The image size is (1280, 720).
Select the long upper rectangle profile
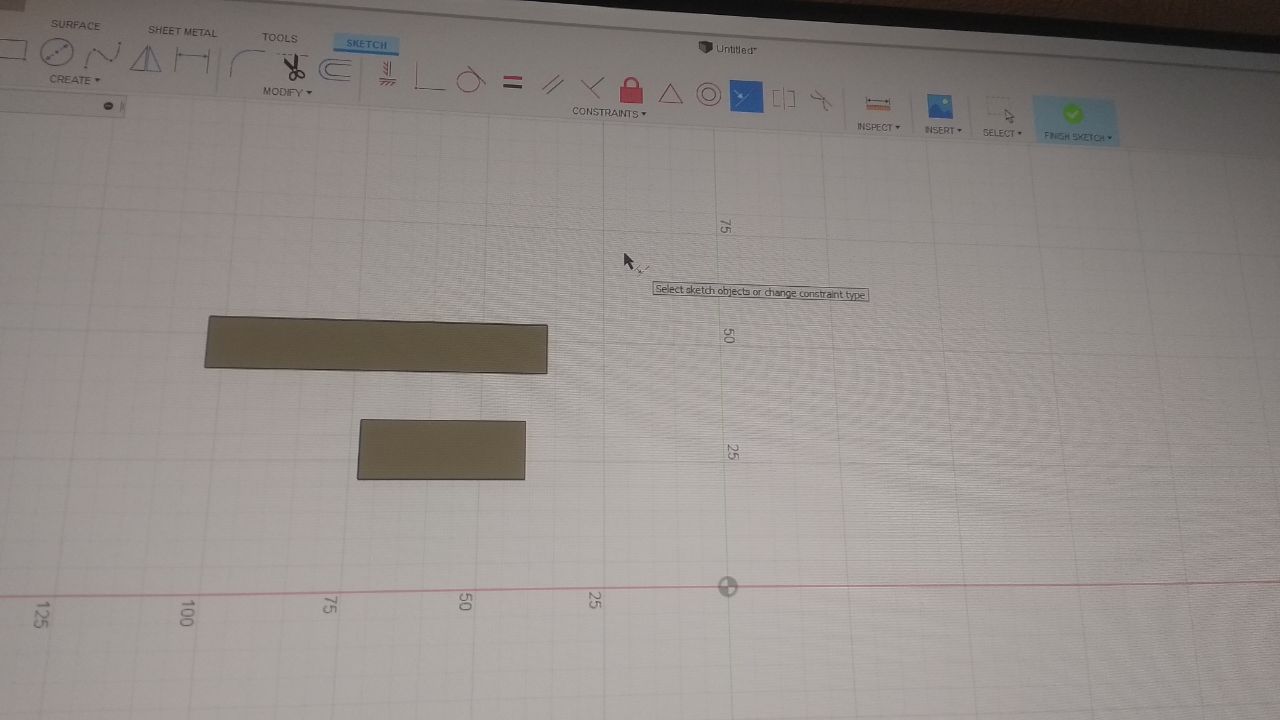(x=376, y=345)
